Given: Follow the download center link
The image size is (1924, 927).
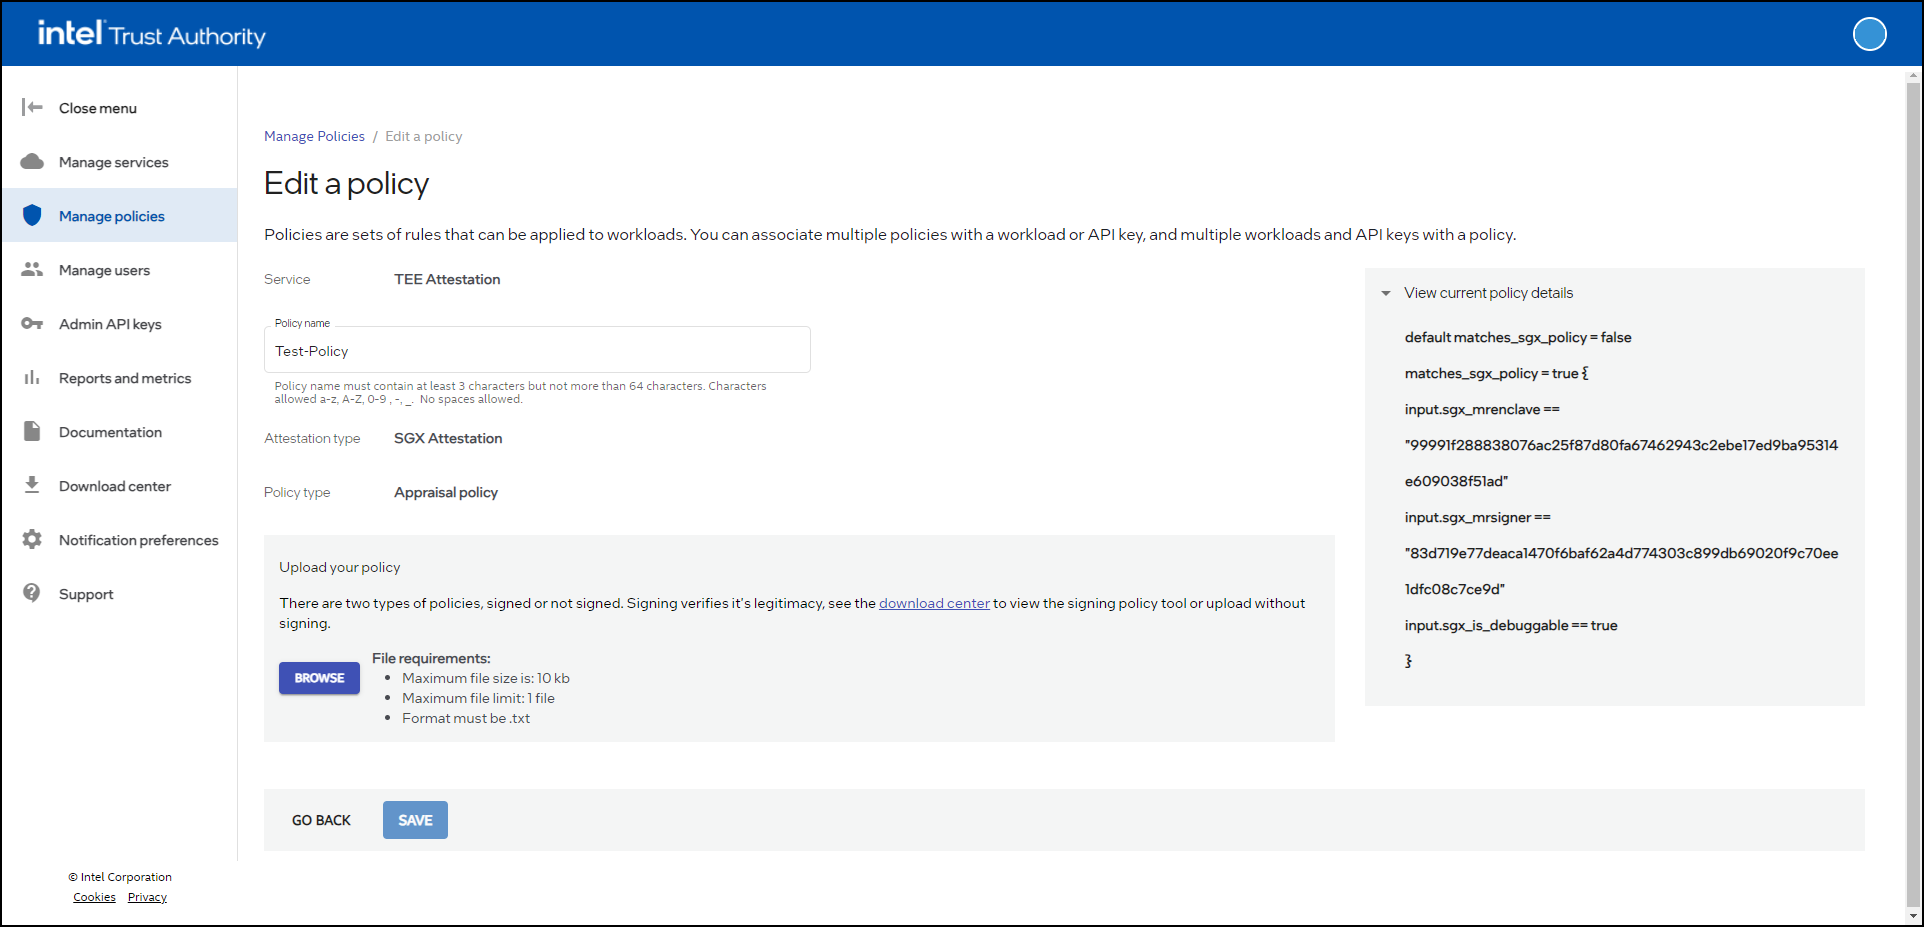Looking at the screenshot, I should 934,603.
